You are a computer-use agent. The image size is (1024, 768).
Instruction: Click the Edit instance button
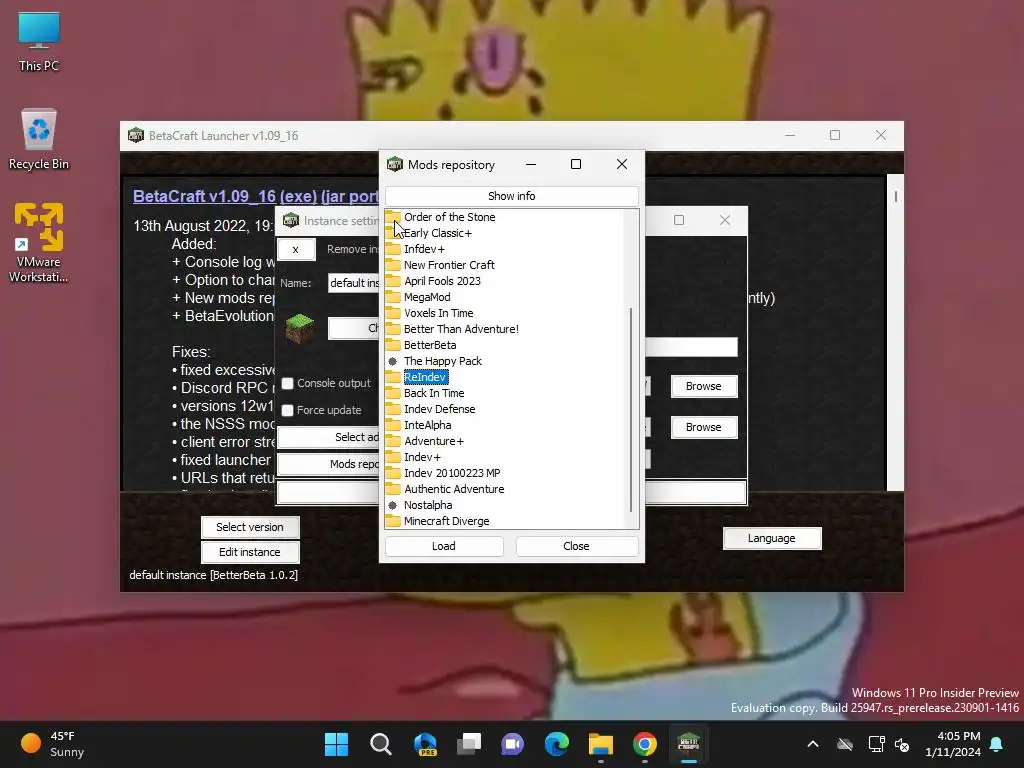249,552
